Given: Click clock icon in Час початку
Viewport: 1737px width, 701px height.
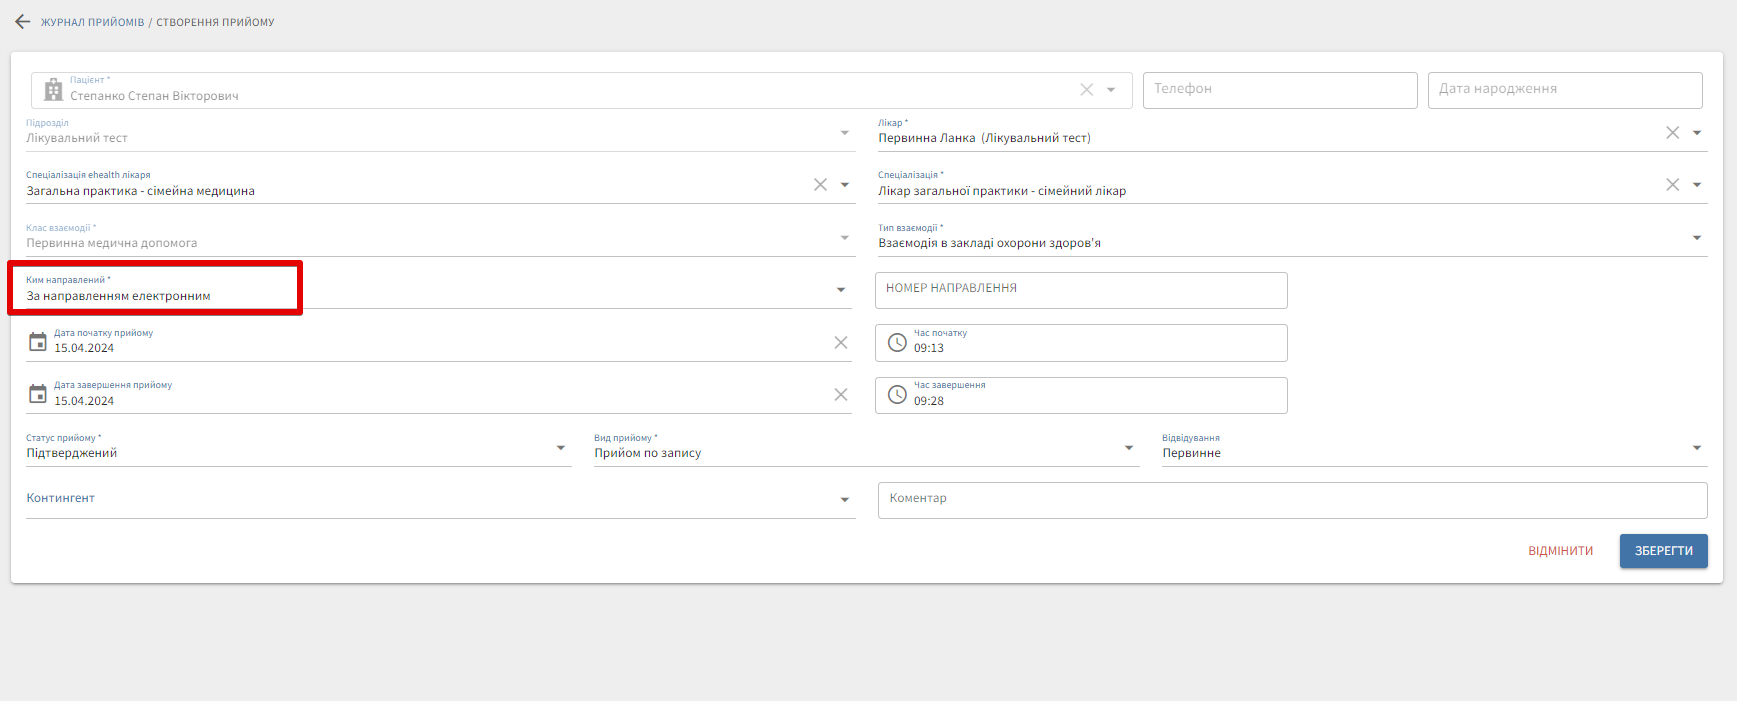Looking at the screenshot, I should 897,343.
